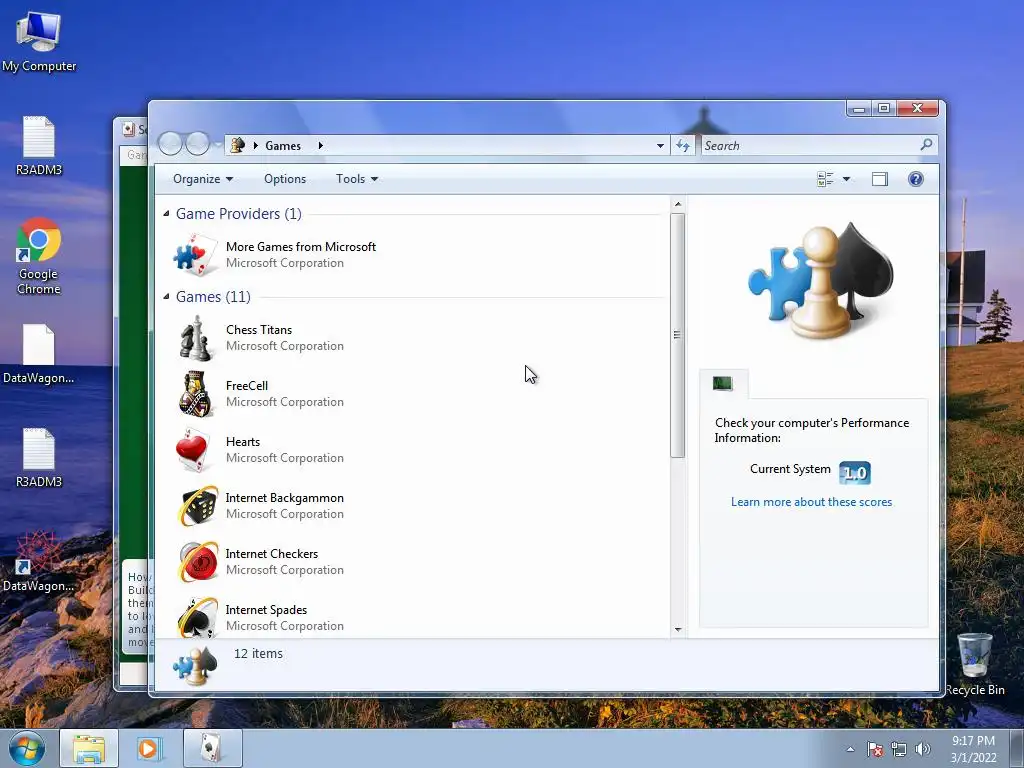Click the Show desktop strip
Viewport: 1024px width, 768px height.
tap(1017, 748)
